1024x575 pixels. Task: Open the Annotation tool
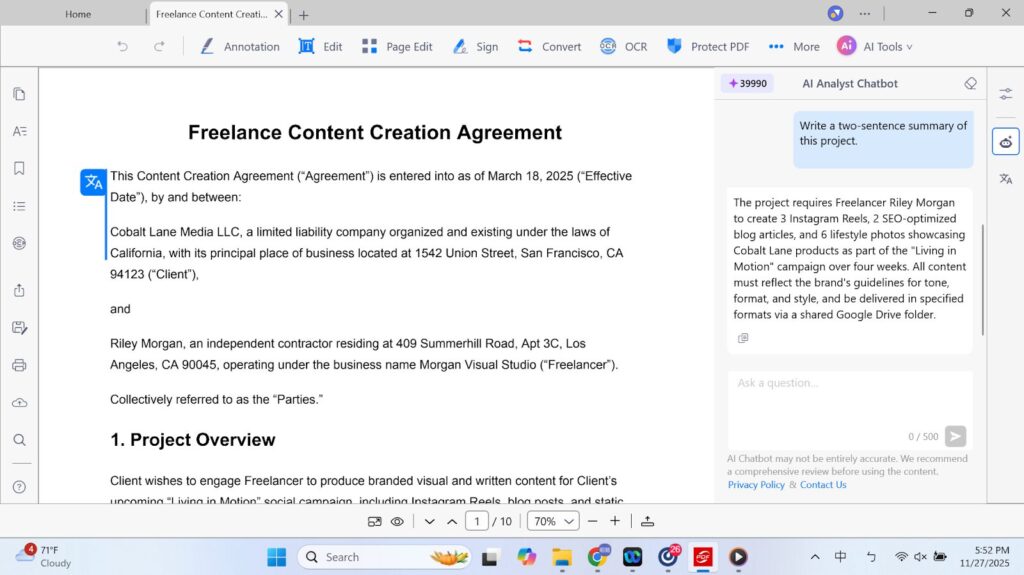click(x=239, y=46)
